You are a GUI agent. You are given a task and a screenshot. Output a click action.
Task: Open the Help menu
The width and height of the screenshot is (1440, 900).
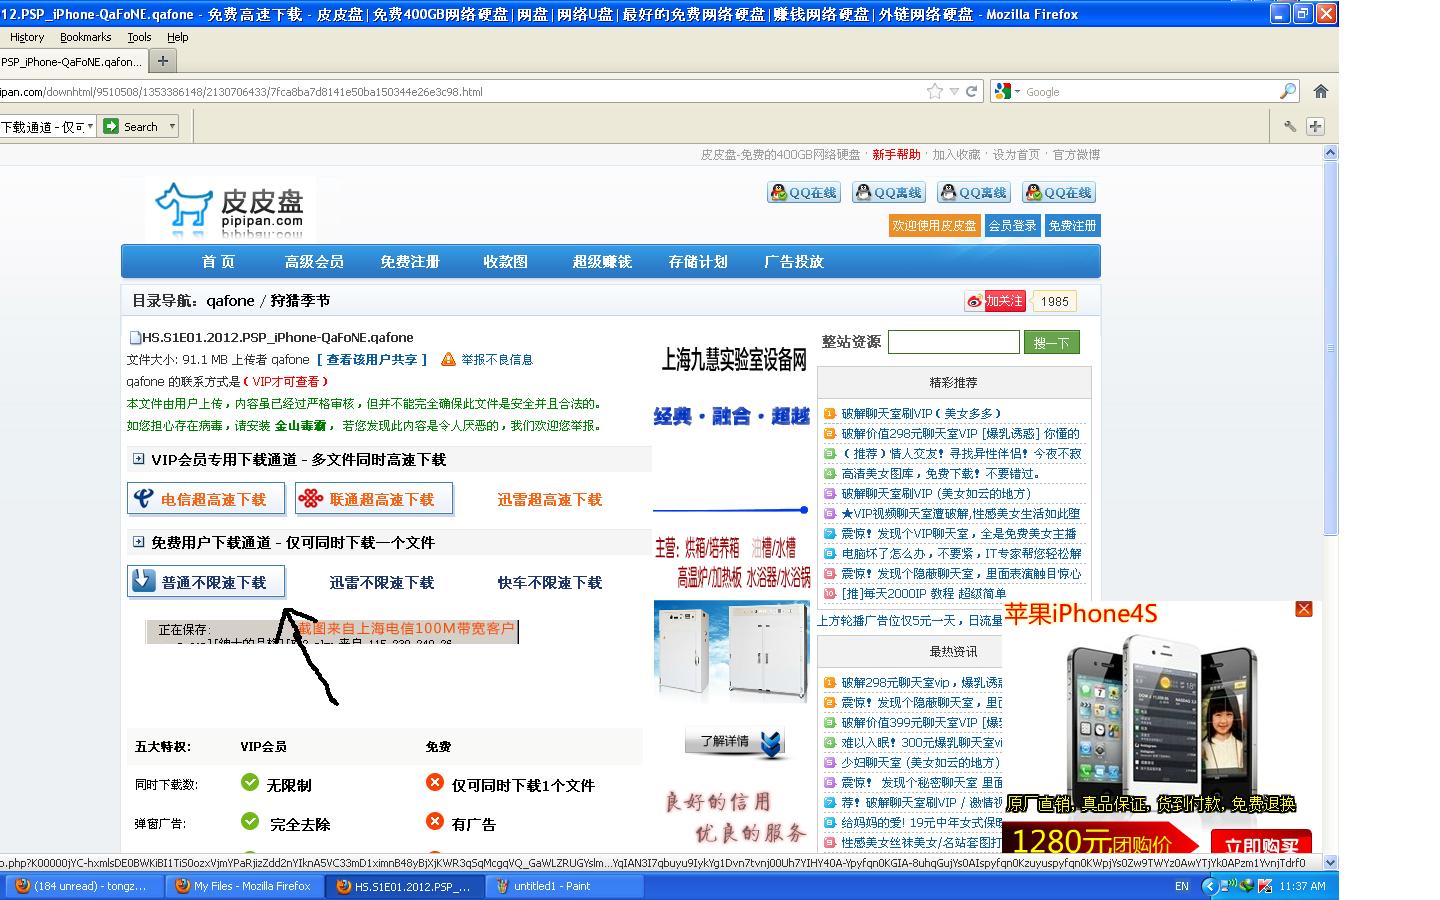click(177, 37)
